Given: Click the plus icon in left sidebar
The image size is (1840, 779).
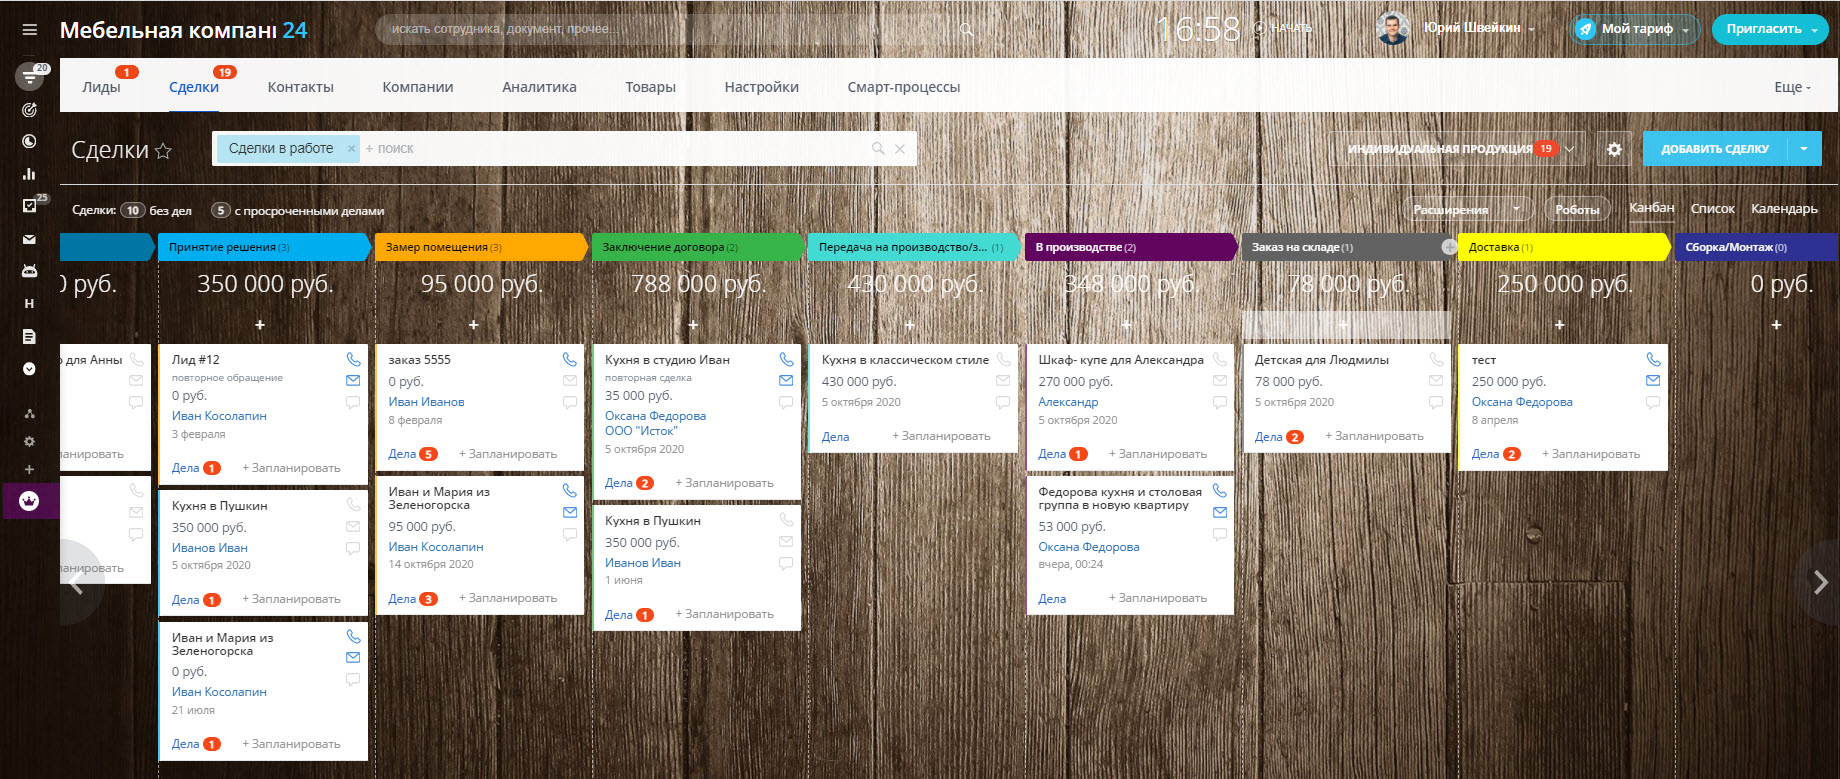Looking at the screenshot, I should click(29, 469).
